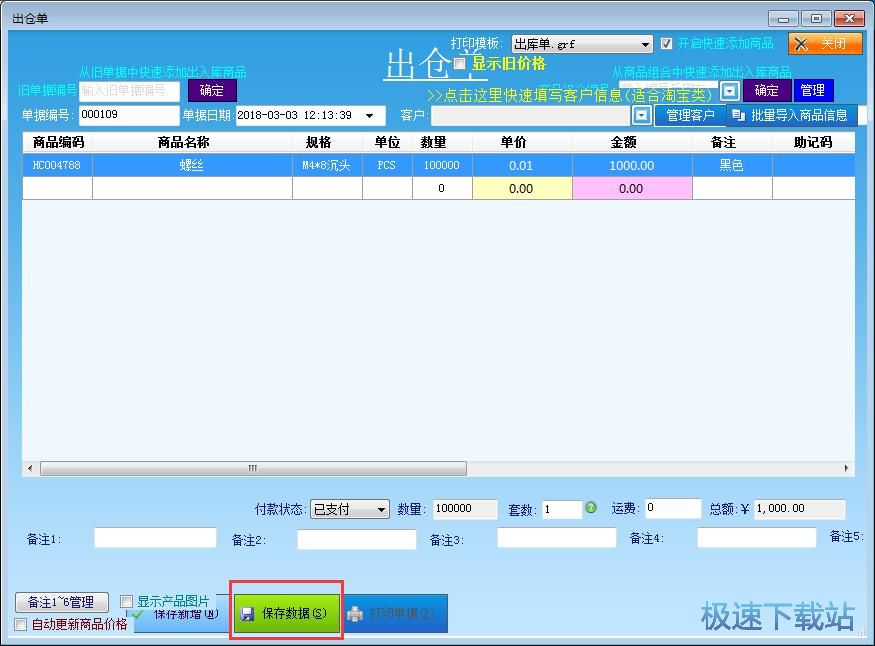Image resolution: width=875 pixels, height=646 pixels.
Task: Expand the 付款状态 payment status dropdown
Action: coord(381,510)
